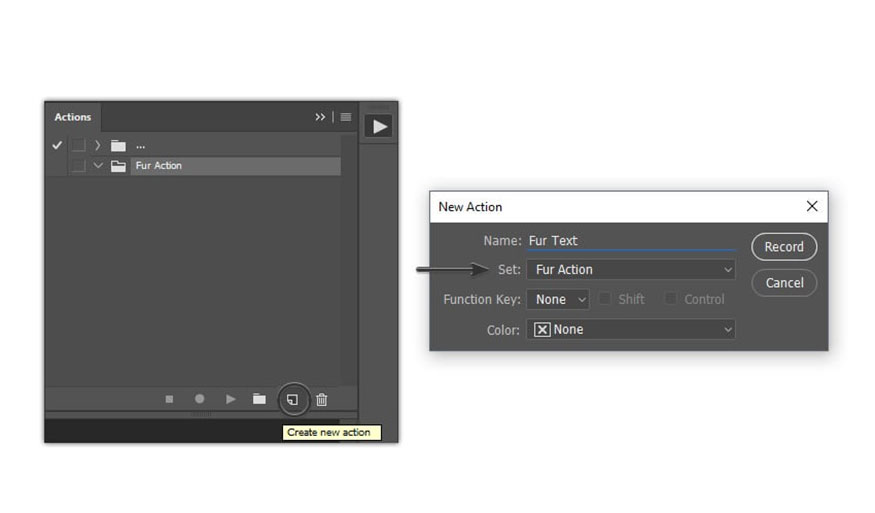
Task: Play the selection in Actions panel
Action: click(230, 399)
